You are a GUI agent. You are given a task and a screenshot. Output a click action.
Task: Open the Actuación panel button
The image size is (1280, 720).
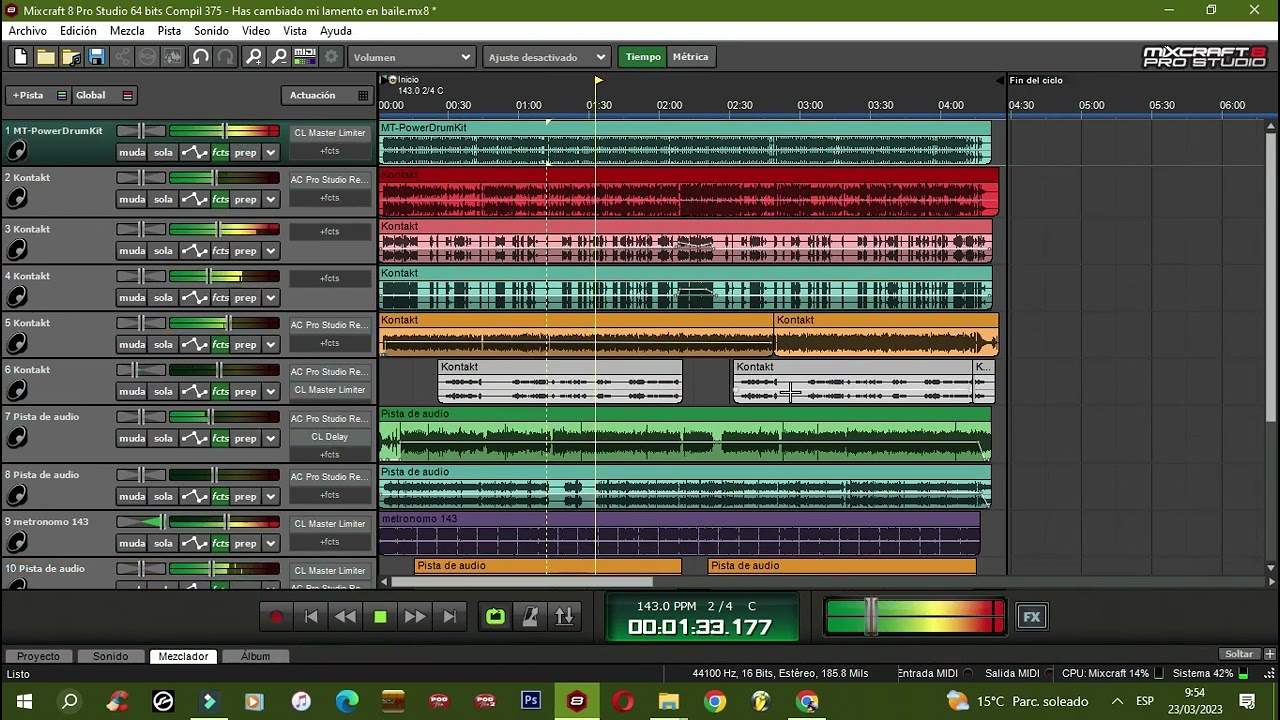click(x=326, y=96)
